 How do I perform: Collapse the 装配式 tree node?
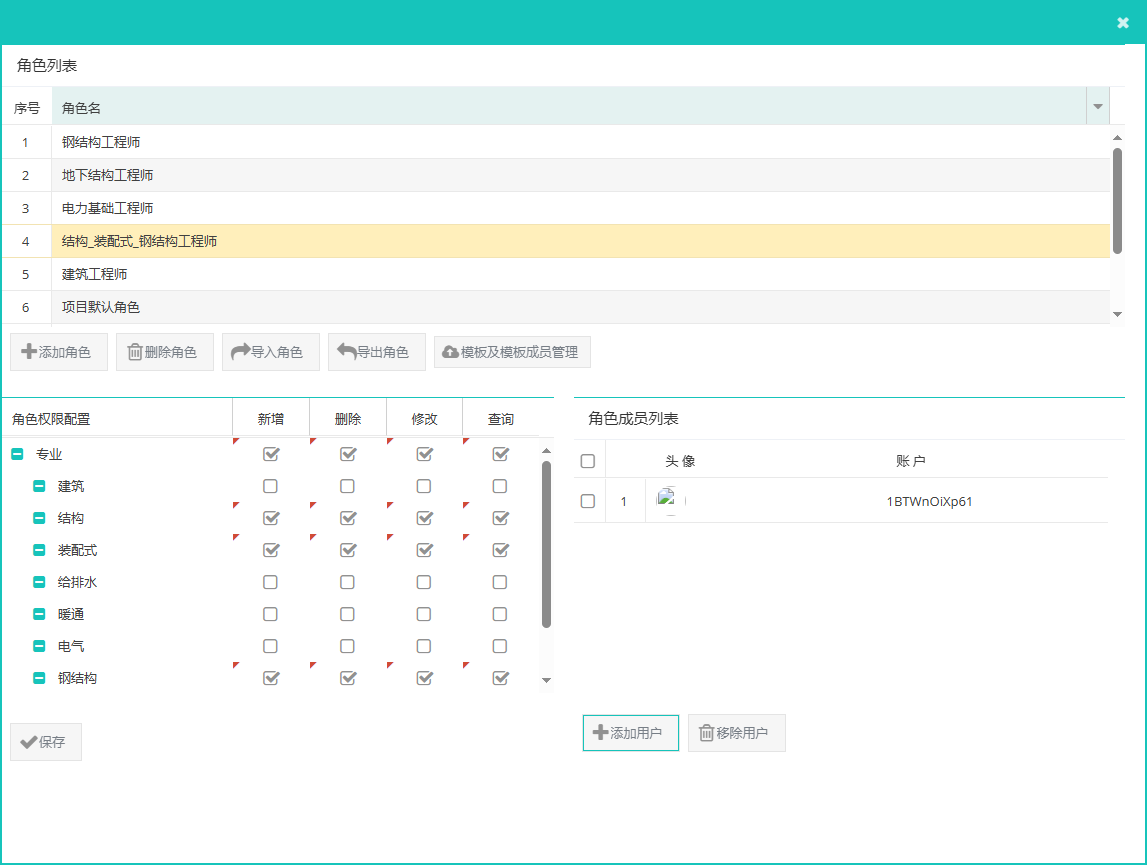(39, 550)
